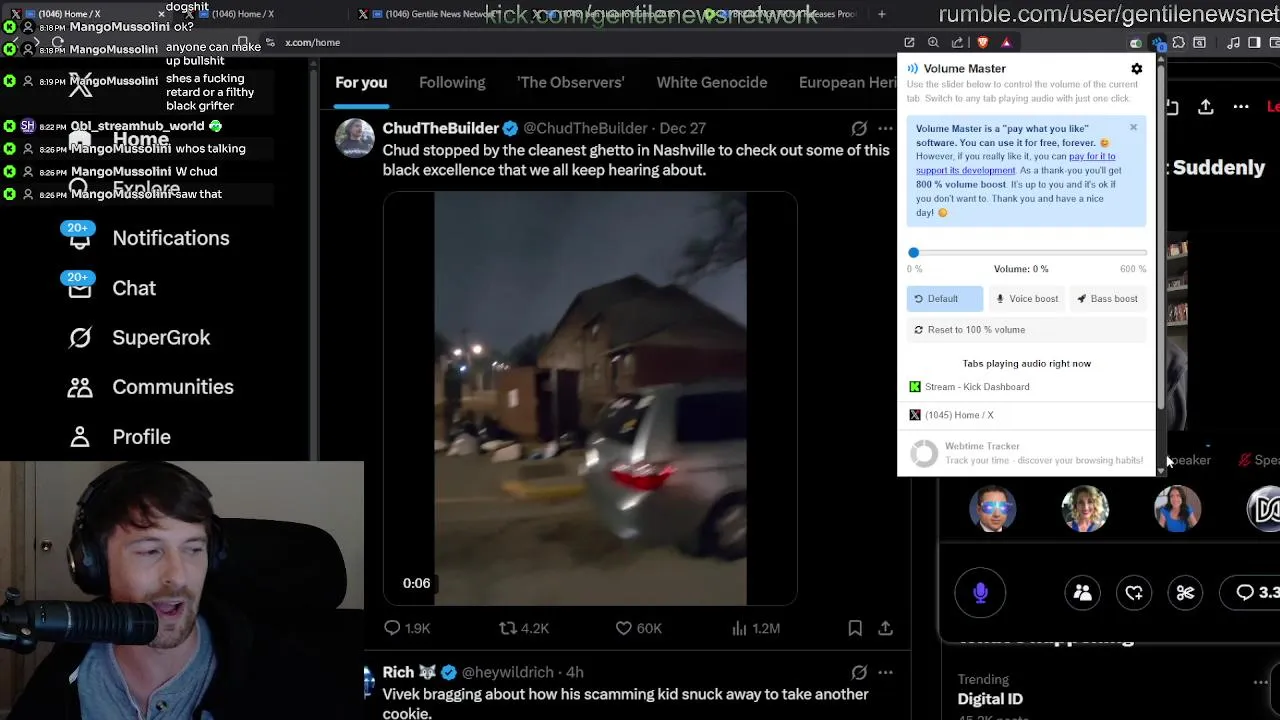The image size is (1280, 720).
Task: Bookmark the ChudTheBuilder post
Action: point(855,628)
